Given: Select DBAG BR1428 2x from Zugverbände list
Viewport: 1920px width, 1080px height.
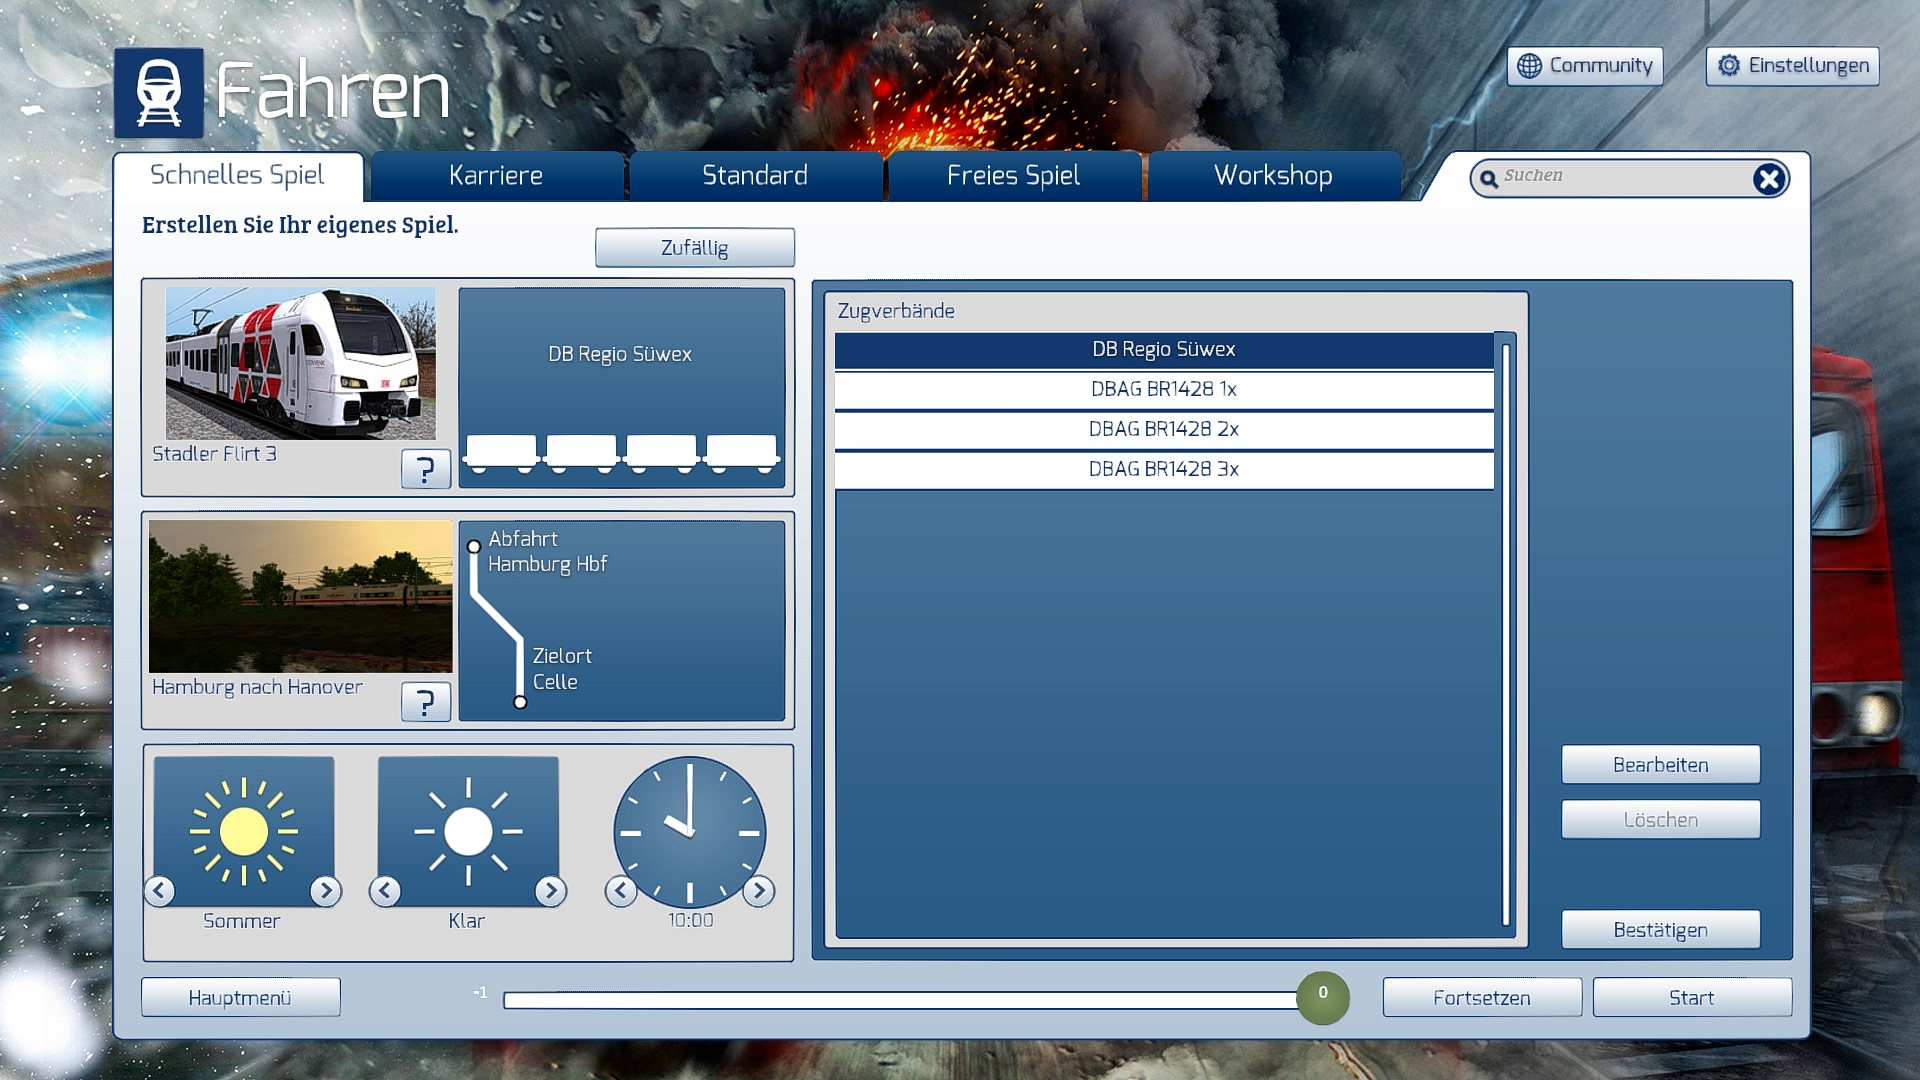Looking at the screenshot, I should (x=1163, y=429).
